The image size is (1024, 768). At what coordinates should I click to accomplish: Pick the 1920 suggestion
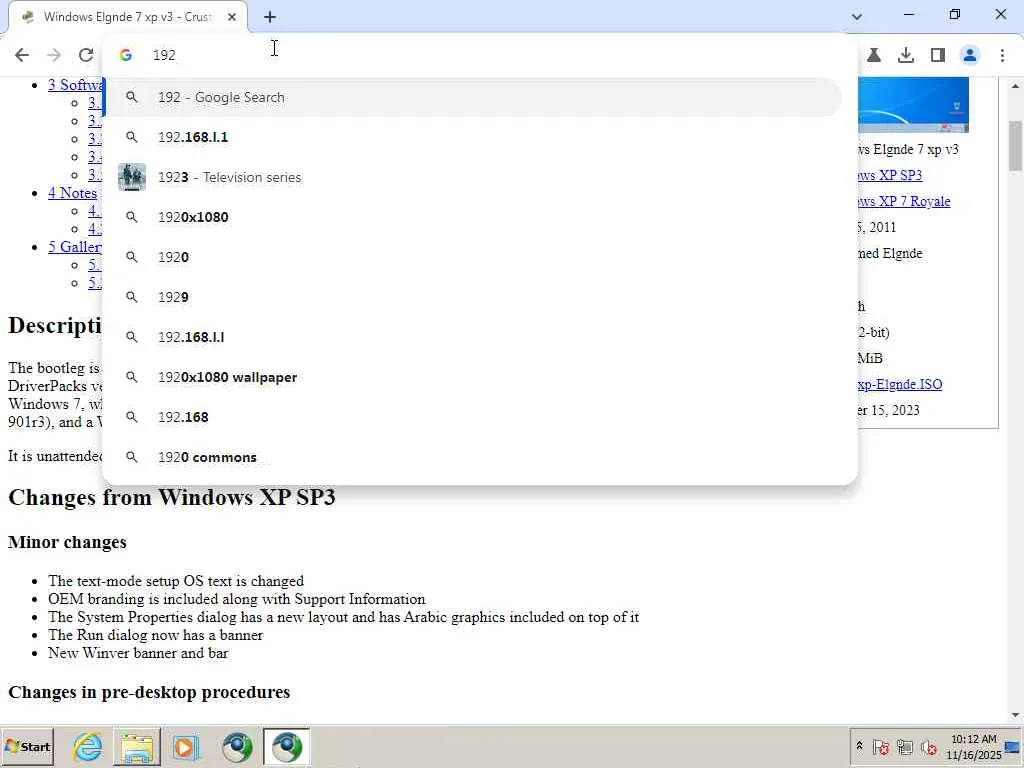472,257
